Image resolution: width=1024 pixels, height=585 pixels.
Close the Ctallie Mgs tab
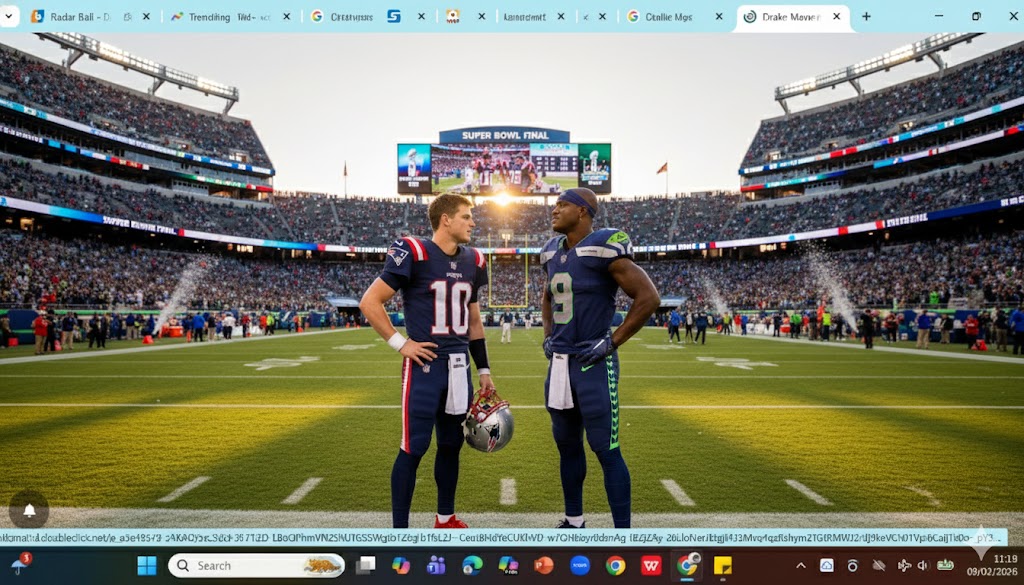pyautogui.click(x=719, y=17)
